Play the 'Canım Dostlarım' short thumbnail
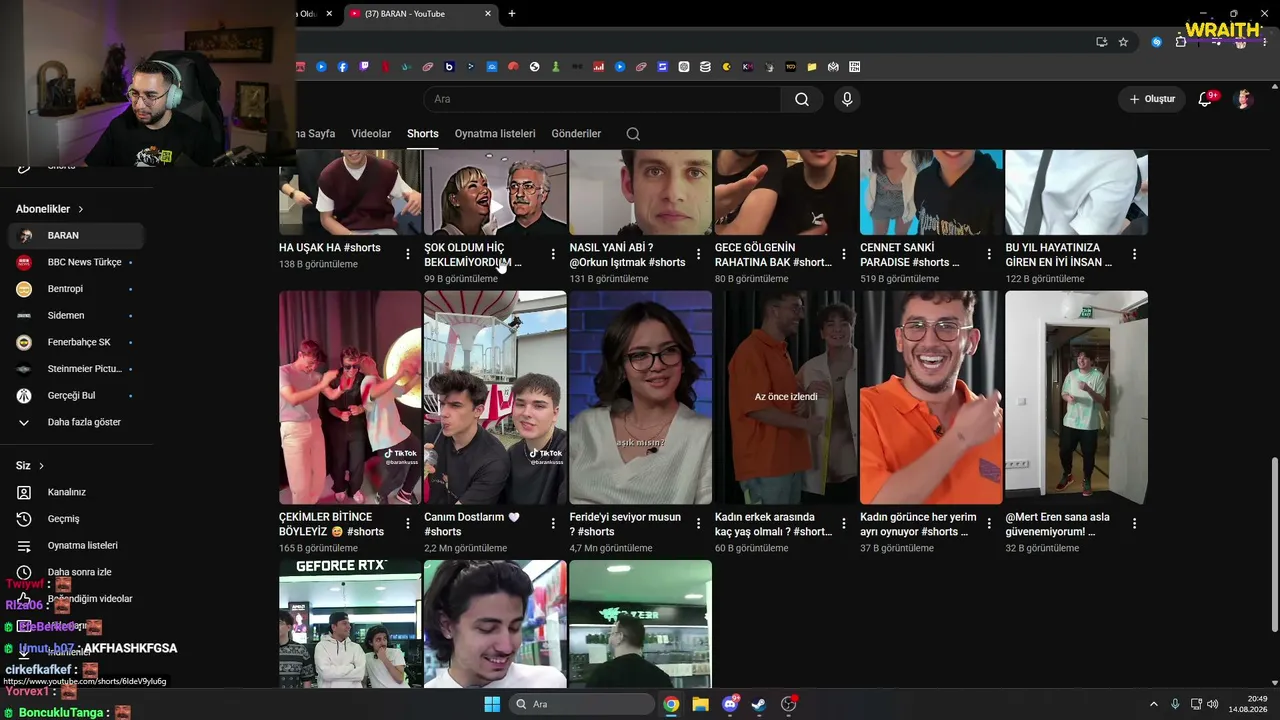 tap(495, 398)
